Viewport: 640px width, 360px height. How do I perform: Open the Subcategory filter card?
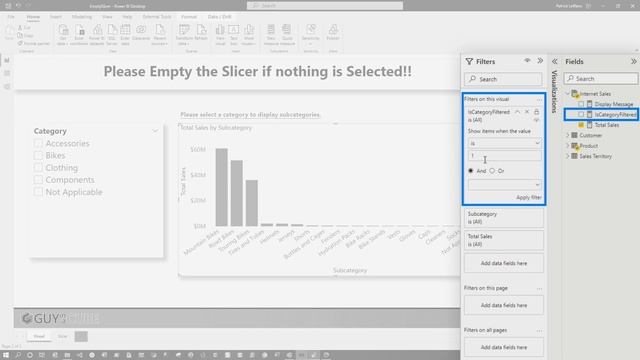504,218
